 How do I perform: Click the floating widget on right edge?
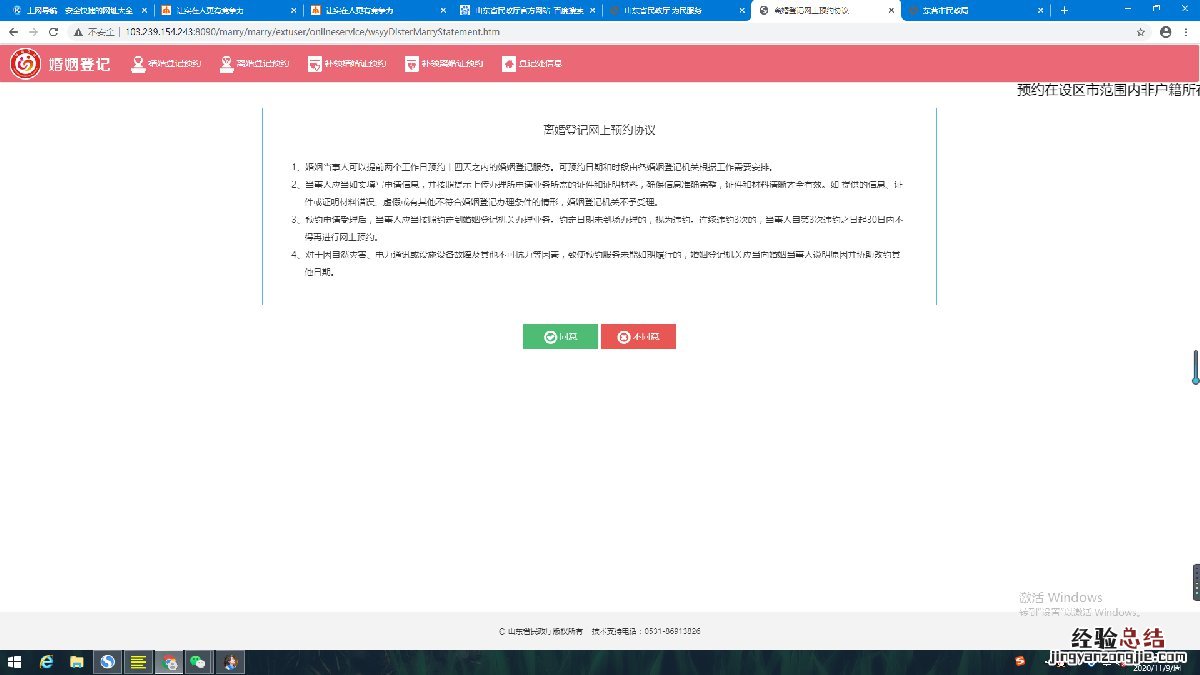(1196, 582)
